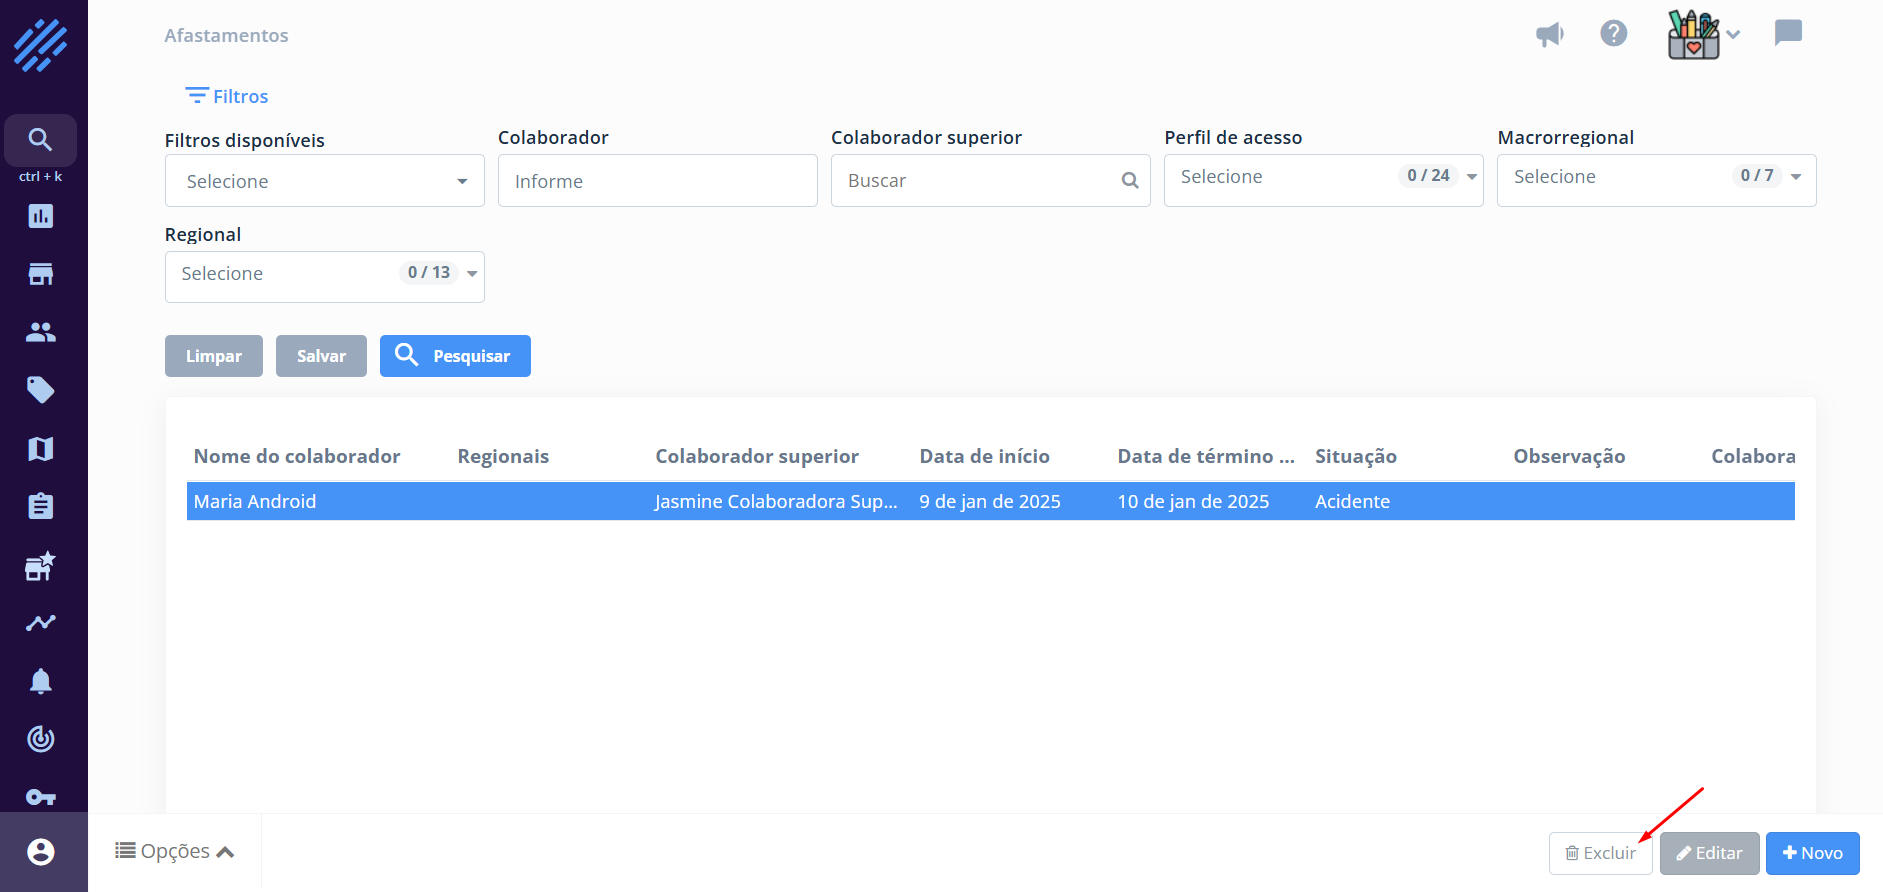Sort by Data de início column
1883x892 pixels.
coord(985,456)
